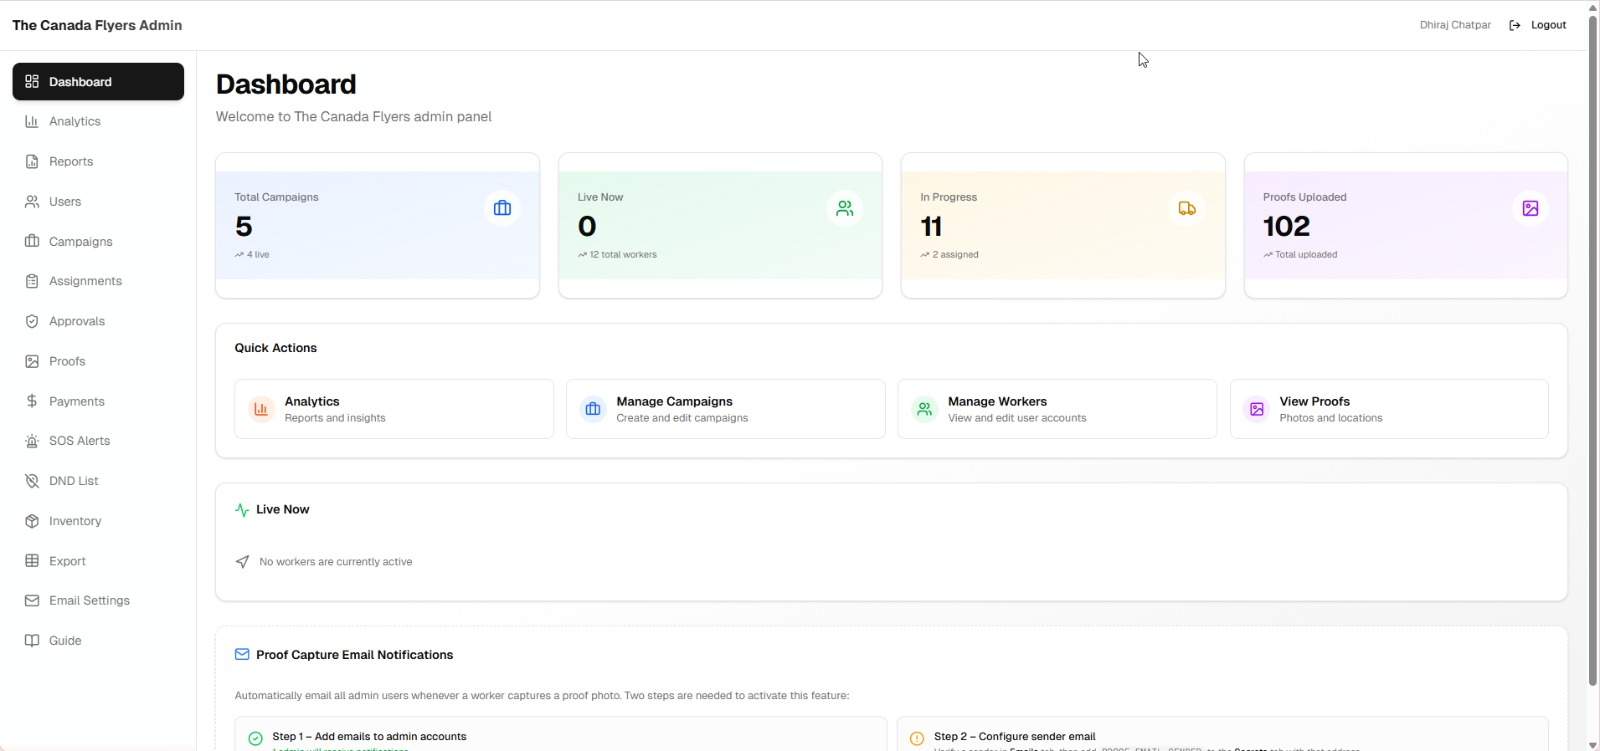This screenshot has height=751, width=1600.
Task: Click the Proofs Uploaded value 102
Action: coord(1286,227)
